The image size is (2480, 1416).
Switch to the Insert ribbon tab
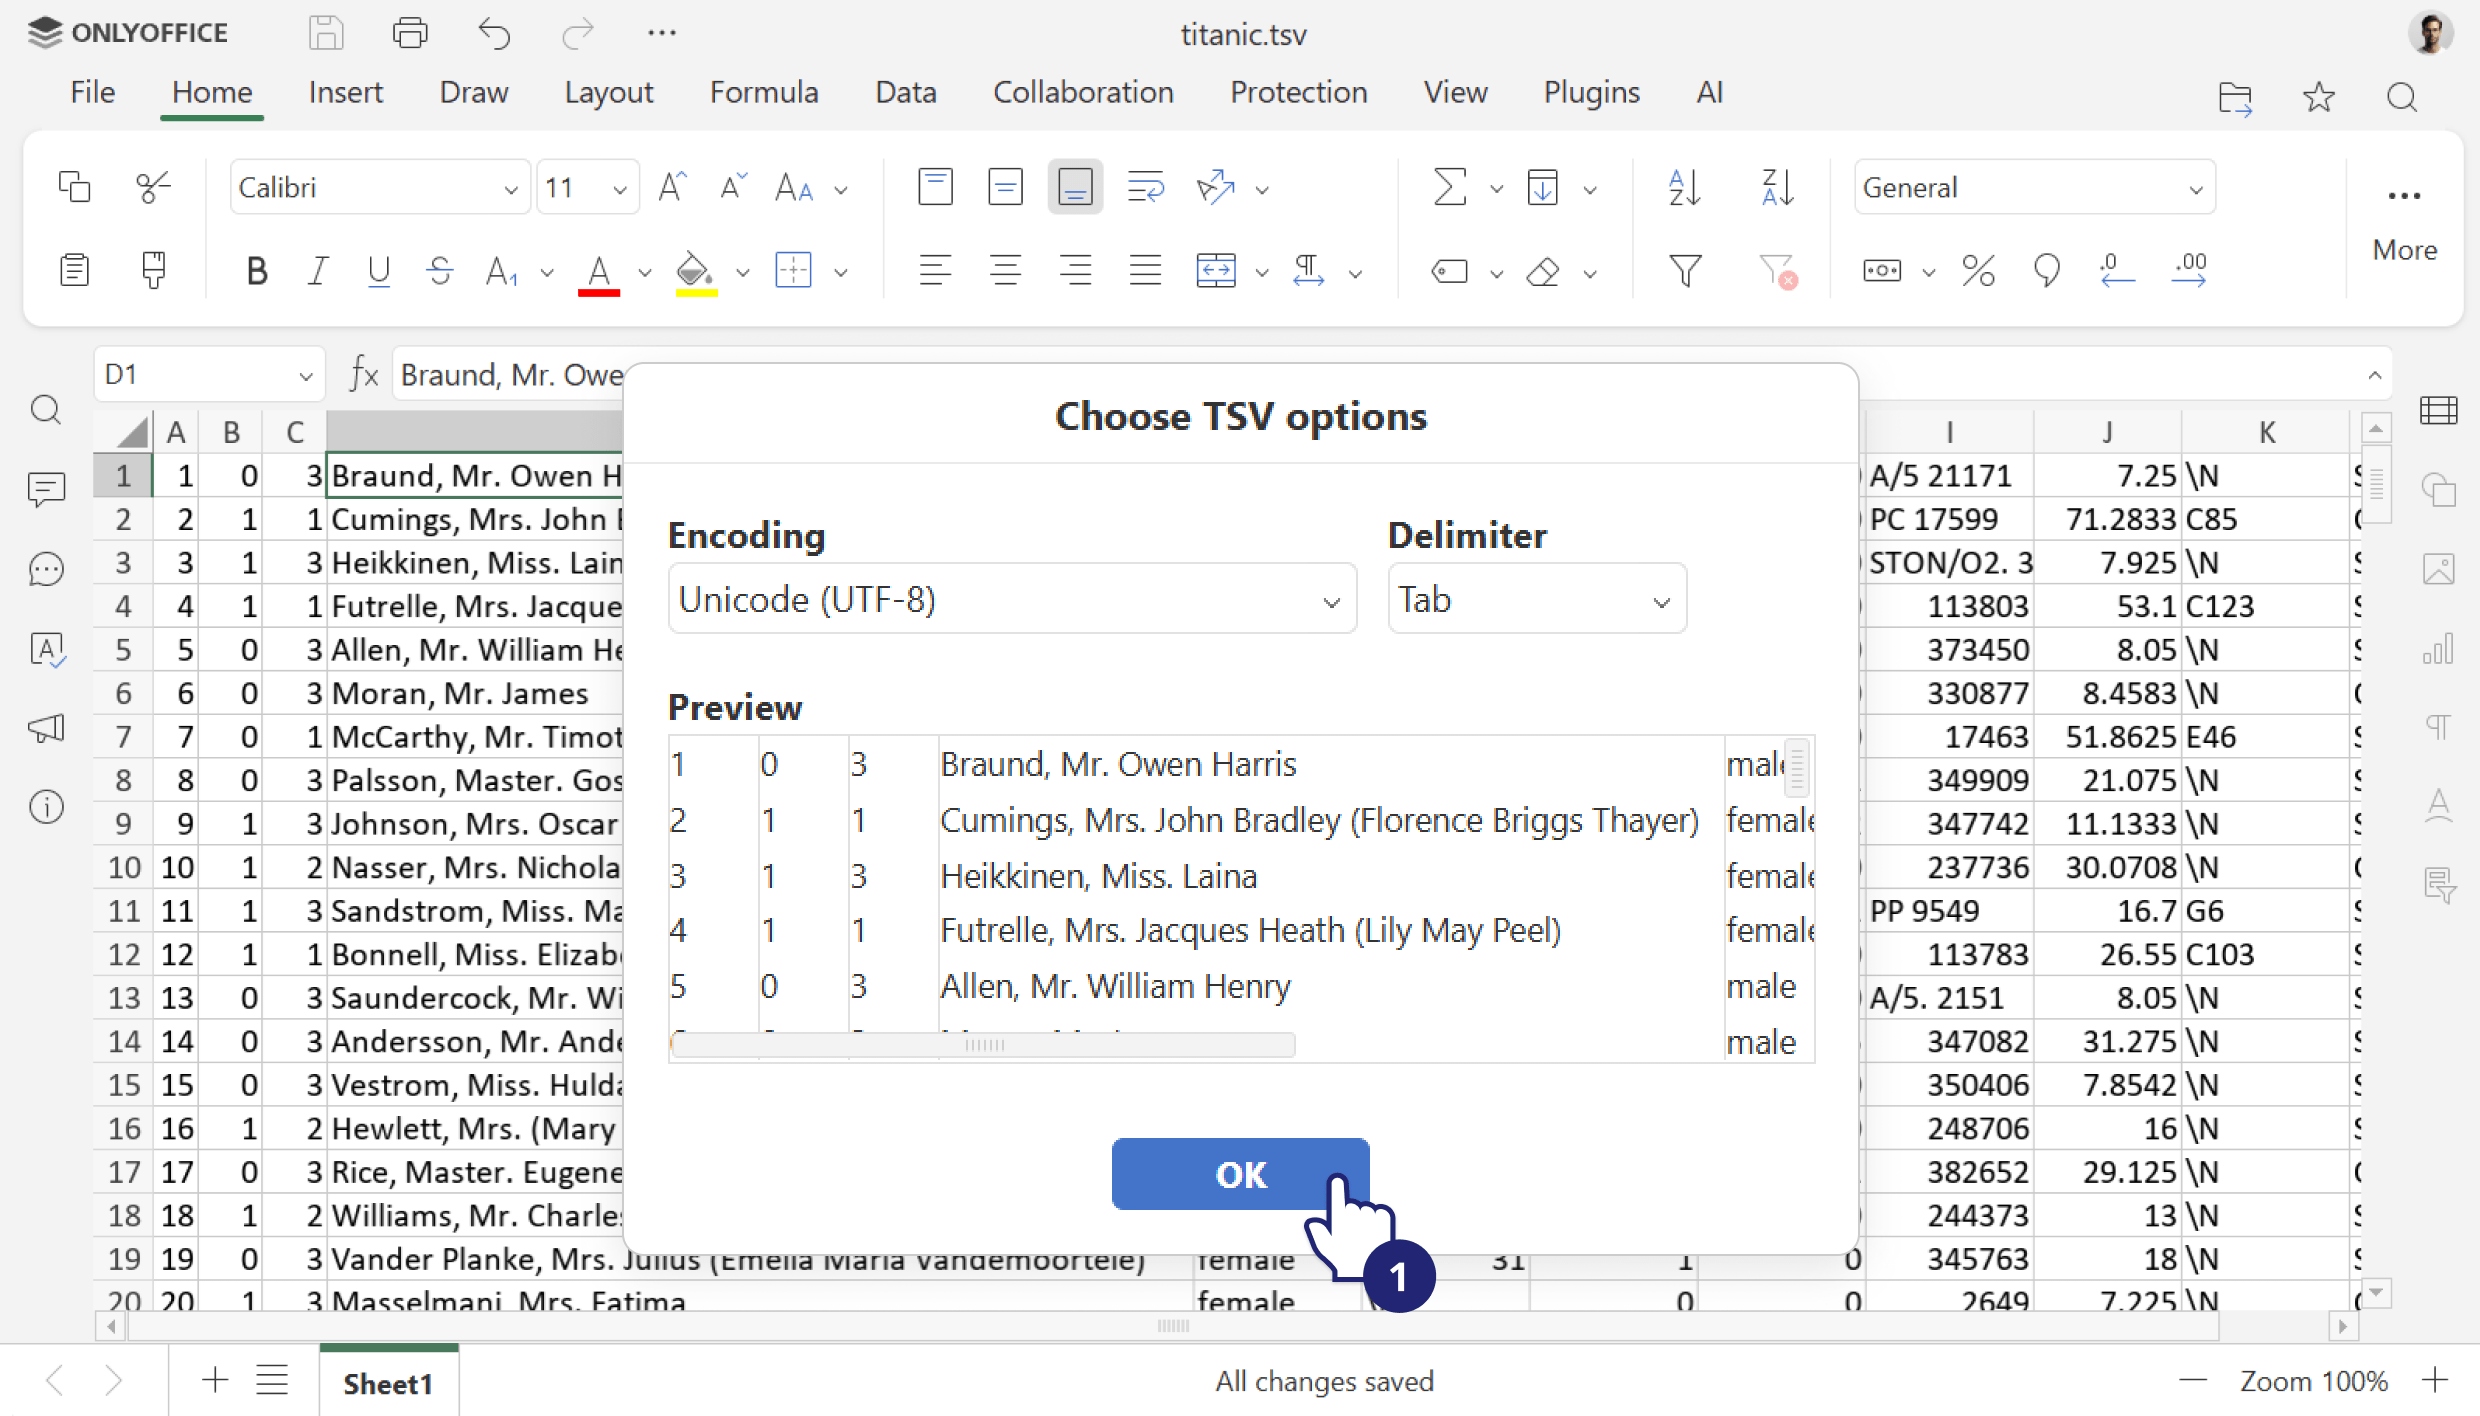(345, 91)
